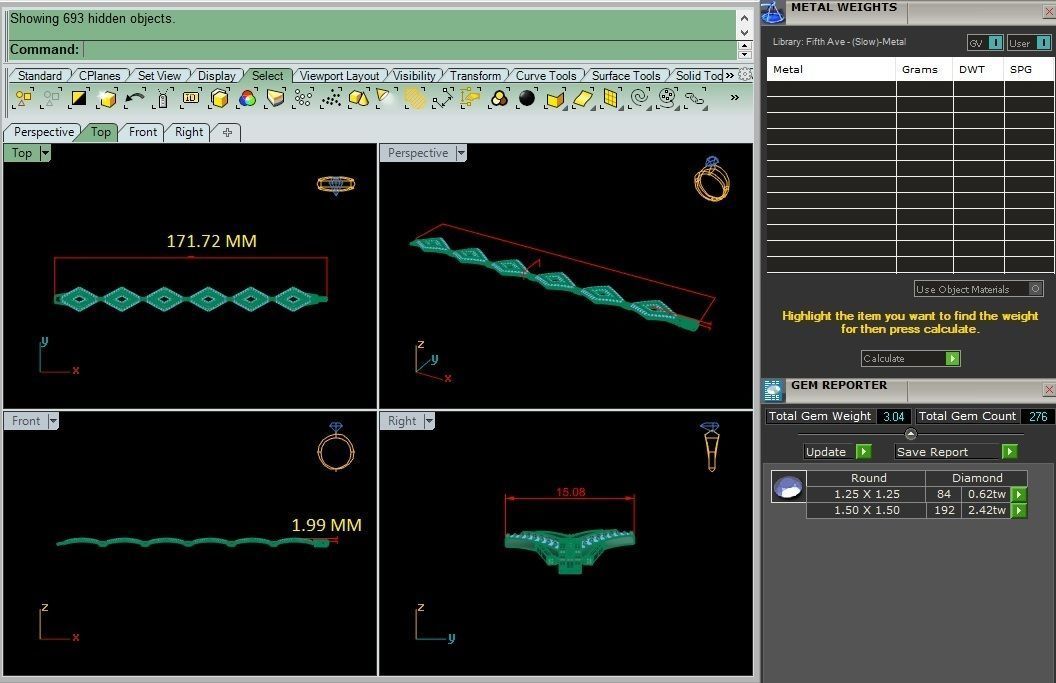Click the Select Polysurfaces icon
Image resolution: width=1056 pixels, height=683 pixels.
(359, 99)
